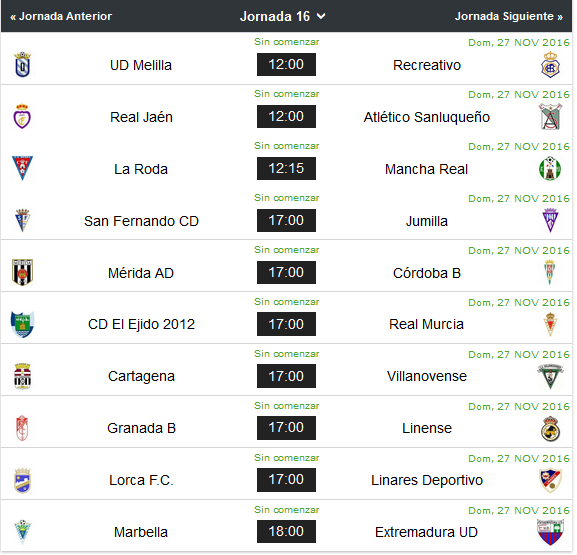Click the Mérida AD striped crest
This screenshot has height=555, width=577.
pyautogui.click(x=22, y=273)
